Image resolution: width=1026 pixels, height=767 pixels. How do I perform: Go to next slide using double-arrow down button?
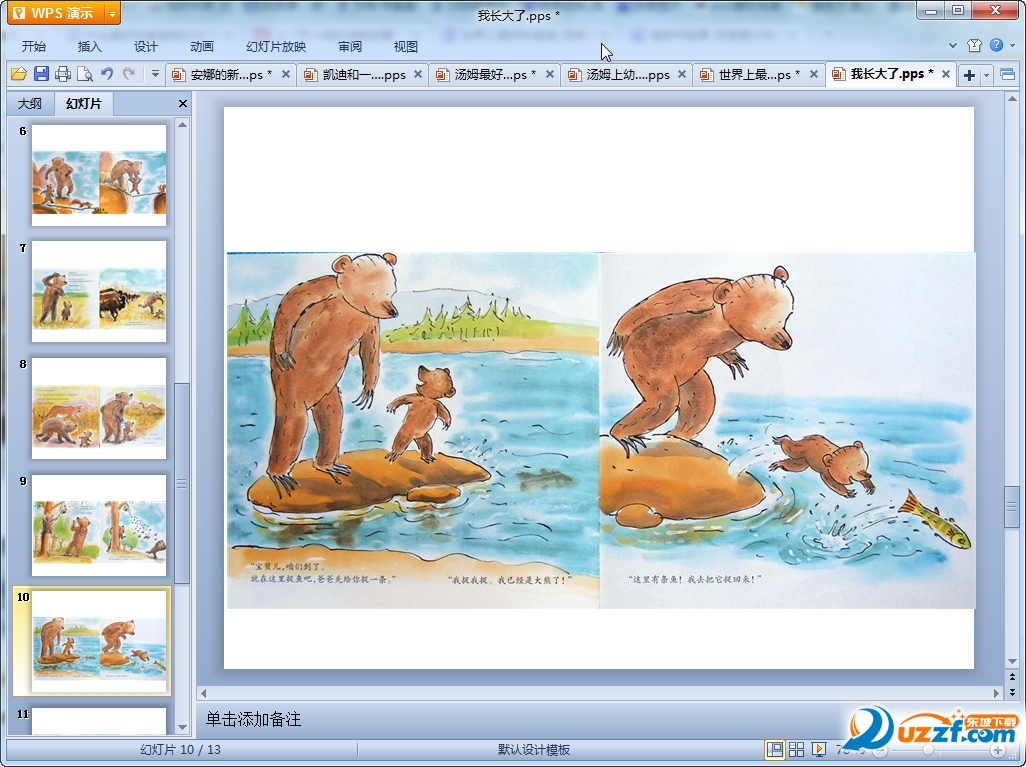pyautogui.click(x=1012, y=691)
